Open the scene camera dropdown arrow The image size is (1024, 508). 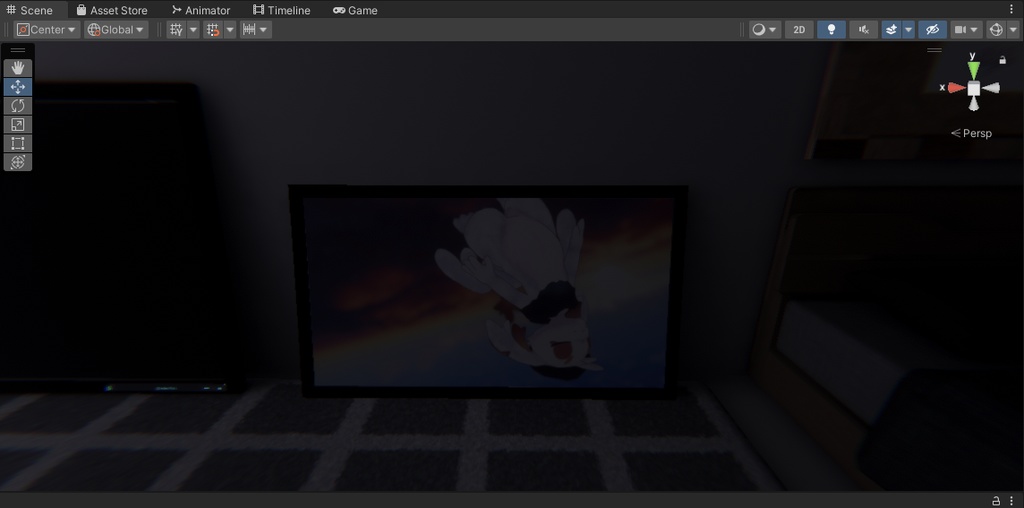point(975,29)
